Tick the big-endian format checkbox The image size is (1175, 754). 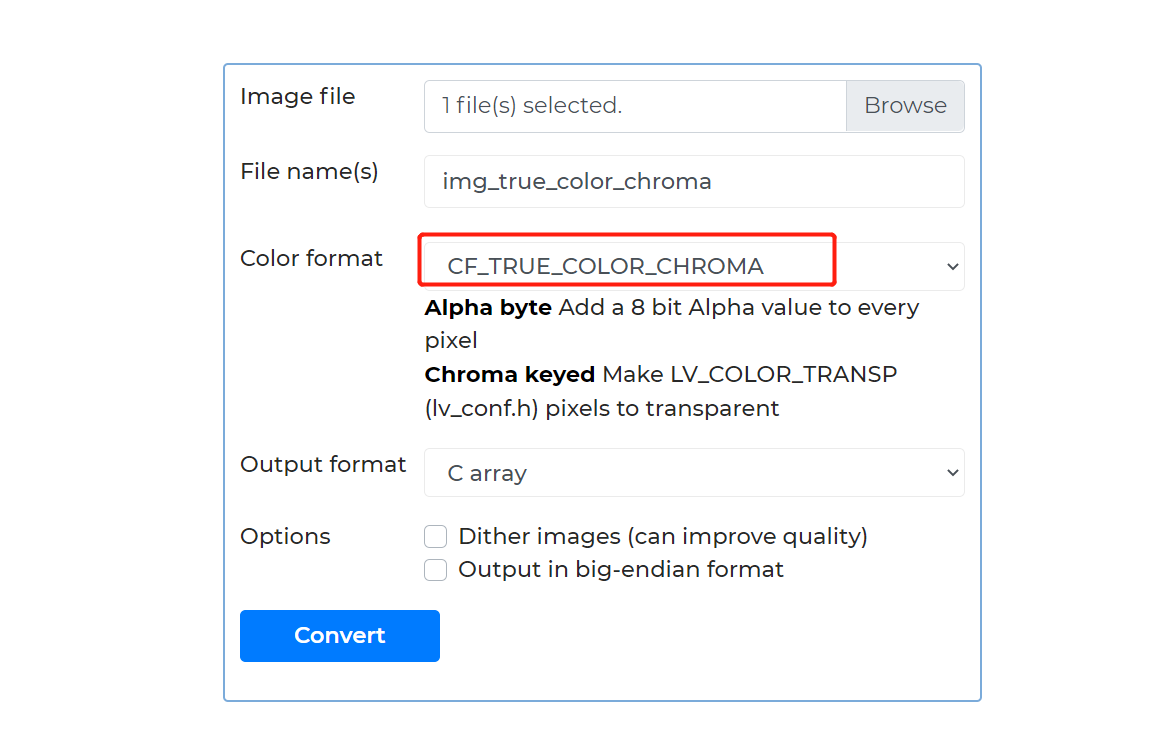[436, 570]
